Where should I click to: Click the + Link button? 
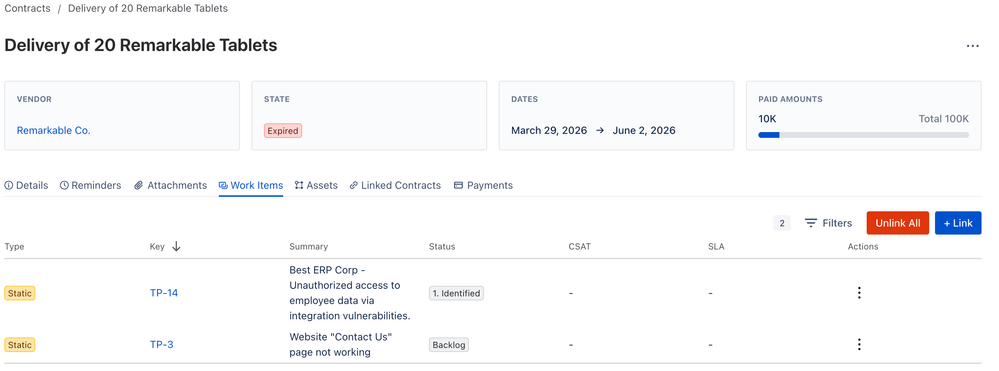(958, 223)
